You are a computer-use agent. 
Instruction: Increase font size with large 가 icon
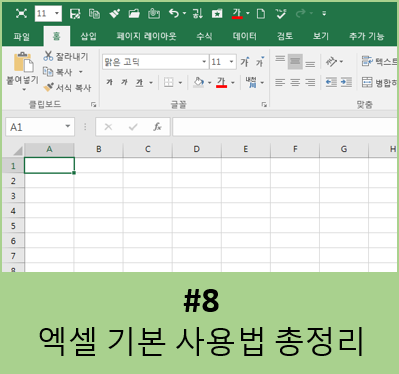[x=245, y=62]
